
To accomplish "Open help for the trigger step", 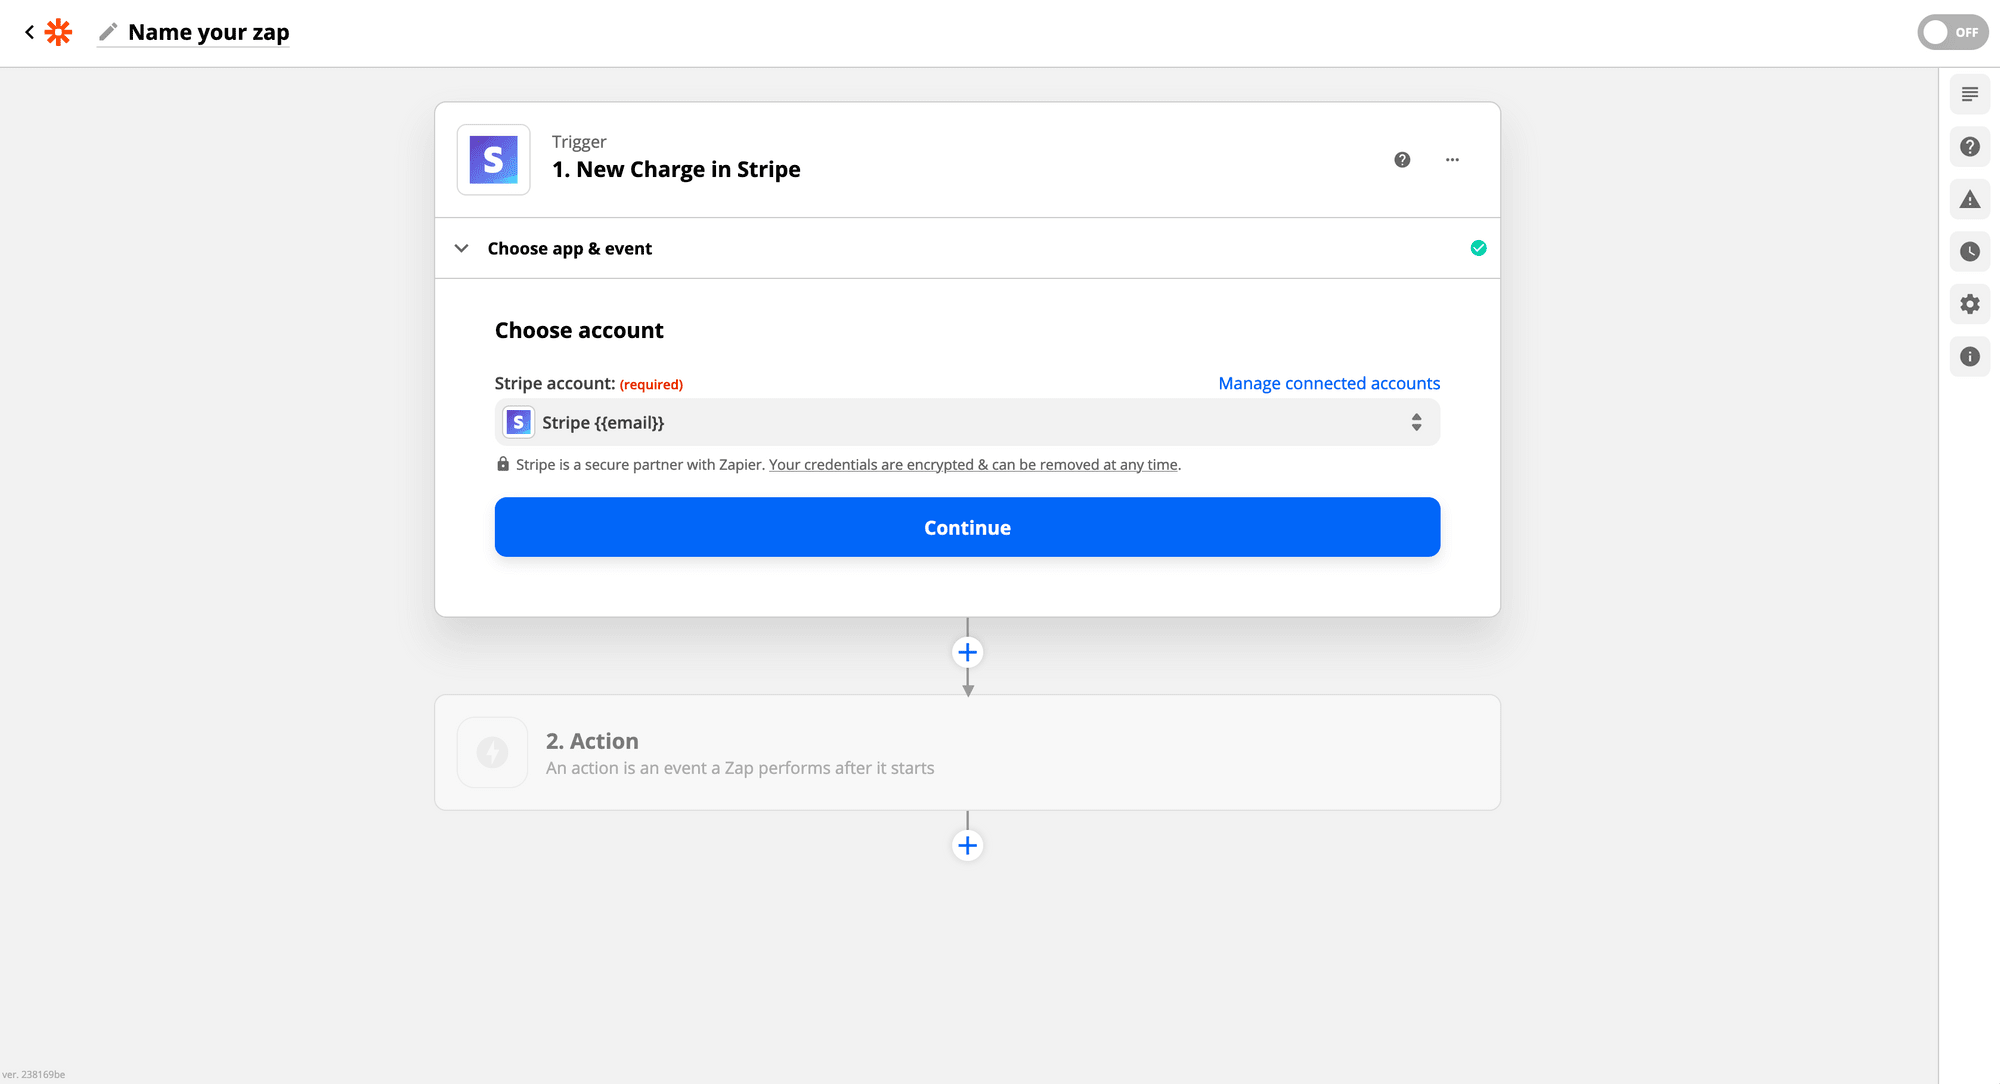I will click(1402, 160).
